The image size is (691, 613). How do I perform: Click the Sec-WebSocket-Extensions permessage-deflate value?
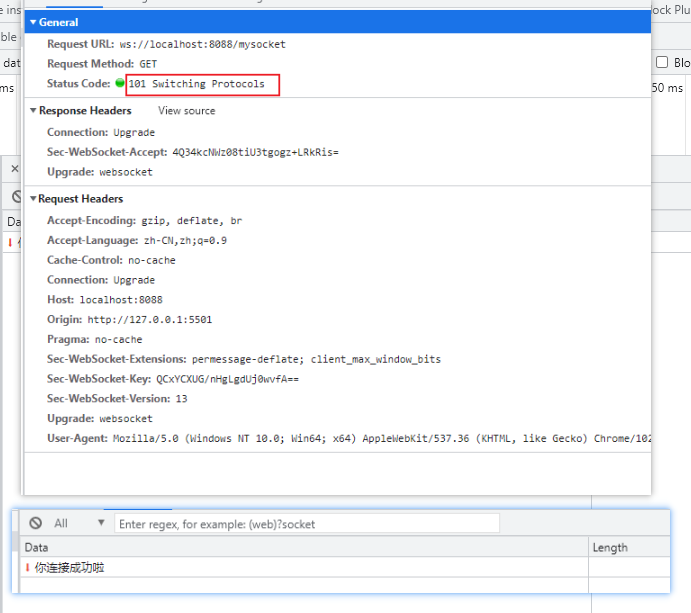click(316, 360)
